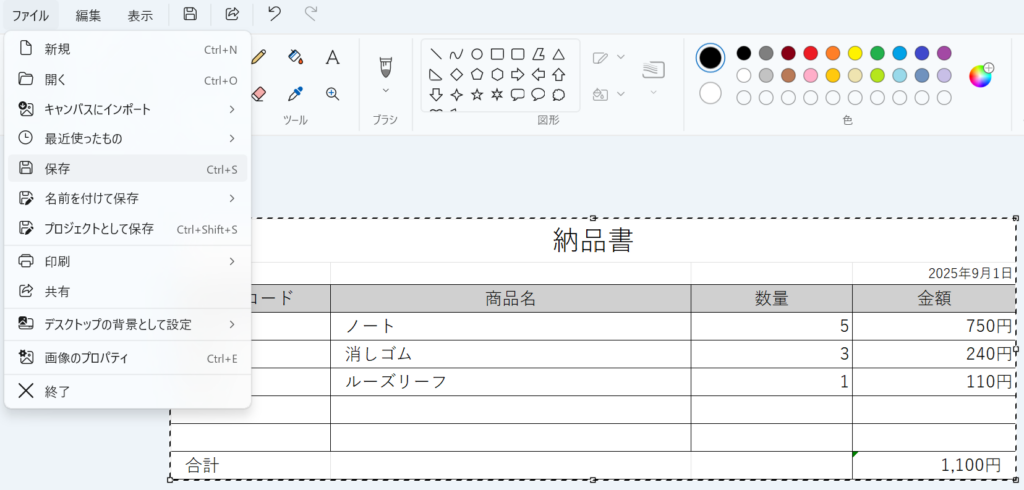The width and height of the screenshot is (1024, 490).
Task: Pick the yellow color swatch
Action: point(855,53)
